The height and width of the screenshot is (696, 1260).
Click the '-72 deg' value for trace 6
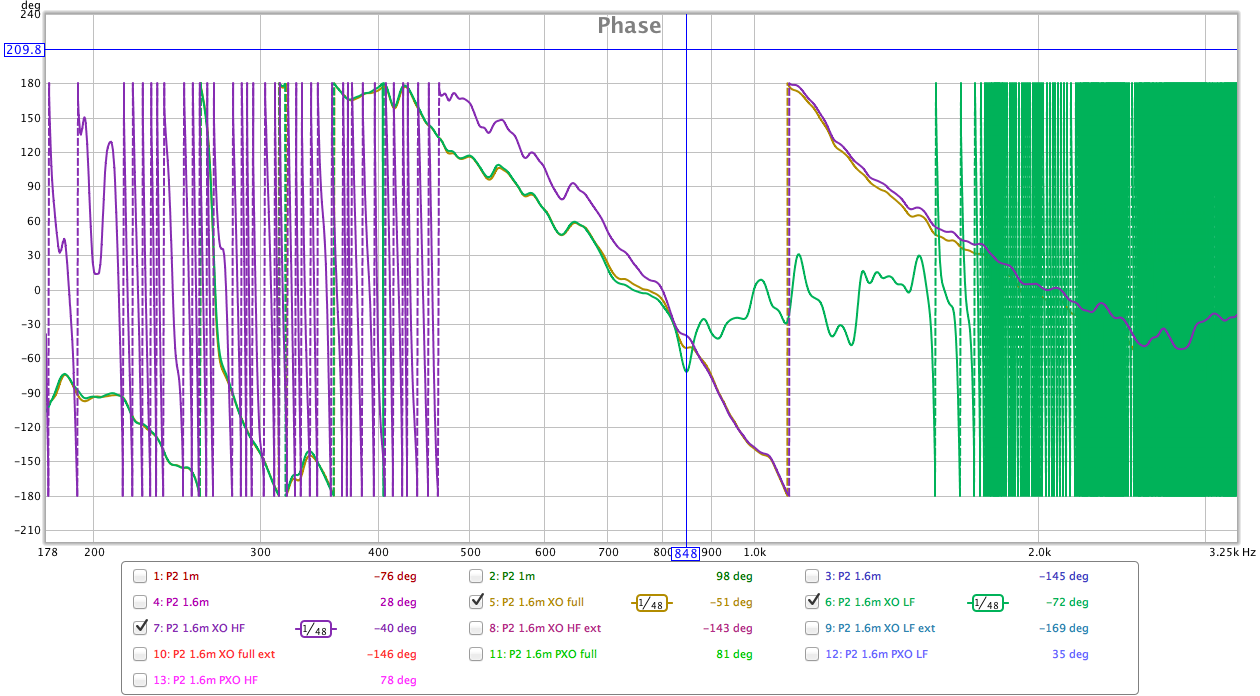[1067, 602]
